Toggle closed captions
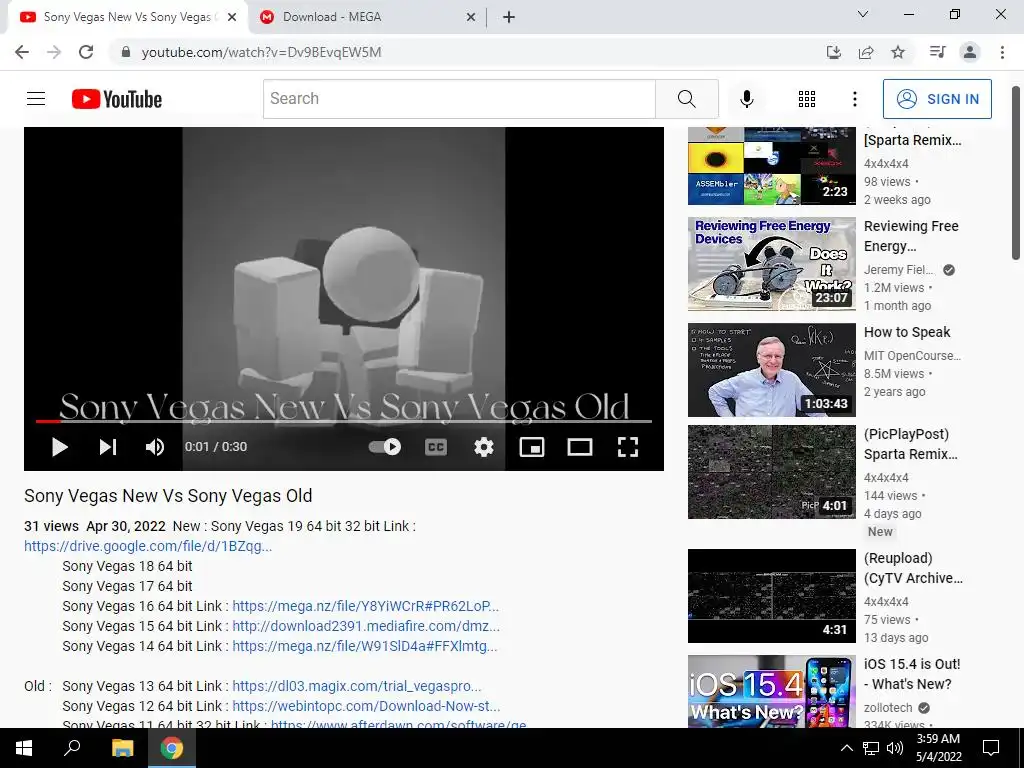Viewport: 1024px width, 768px height. 436,447
